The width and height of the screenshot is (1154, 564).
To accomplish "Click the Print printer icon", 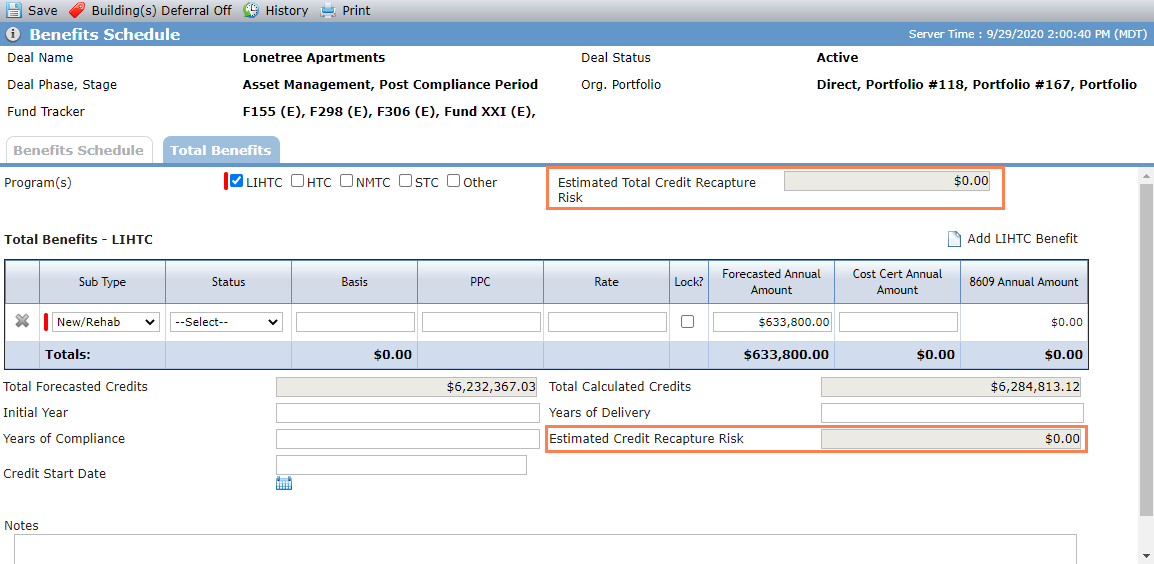I will click(328, 10).
